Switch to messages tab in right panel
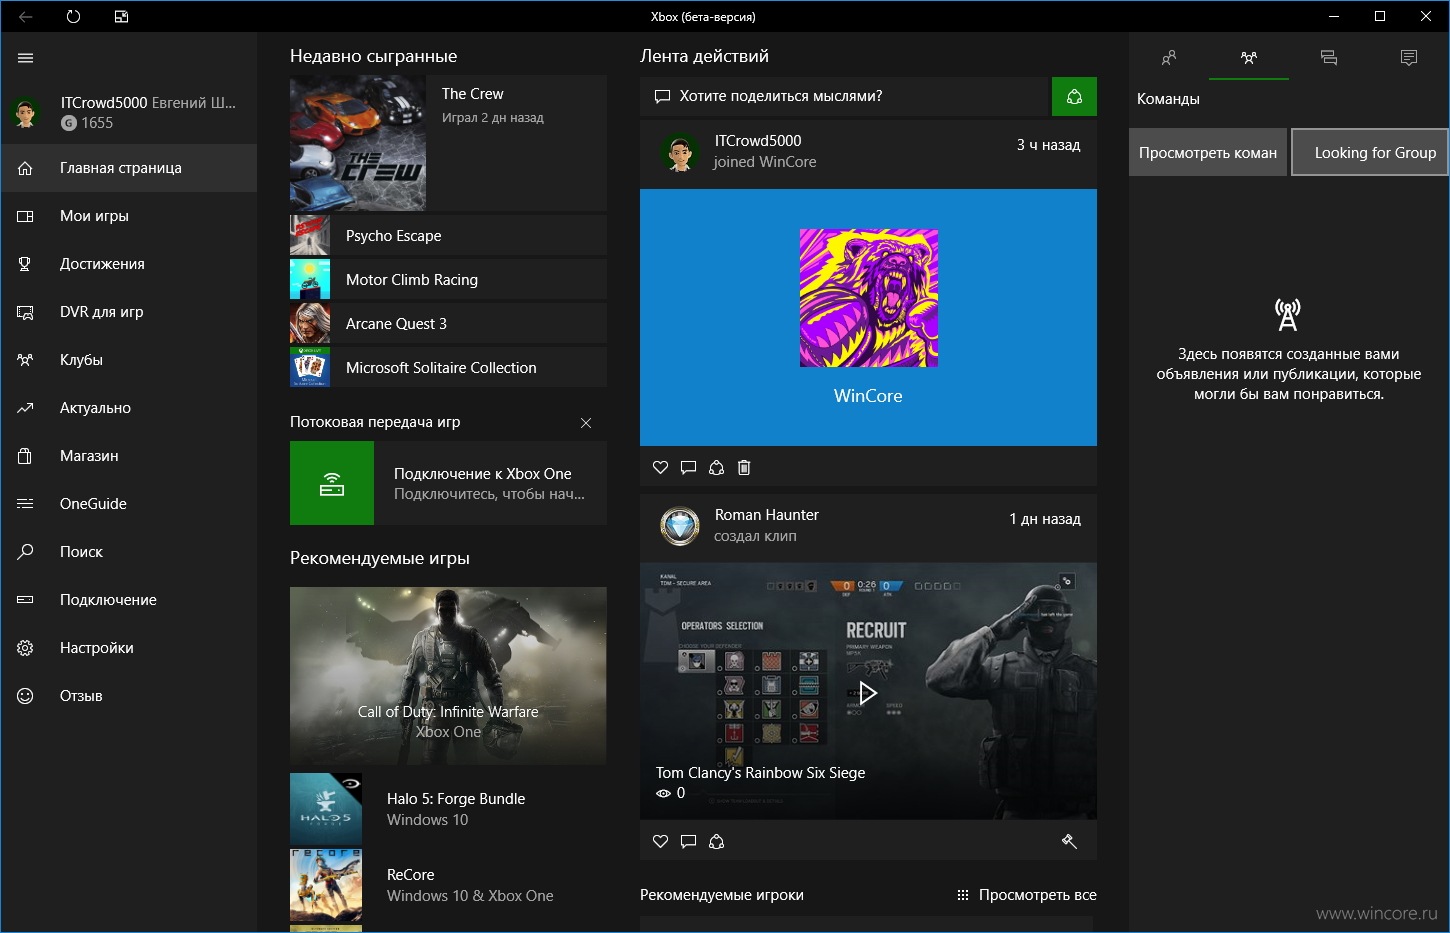This screenshot has width=1450, height=933. coord(1329,58)
